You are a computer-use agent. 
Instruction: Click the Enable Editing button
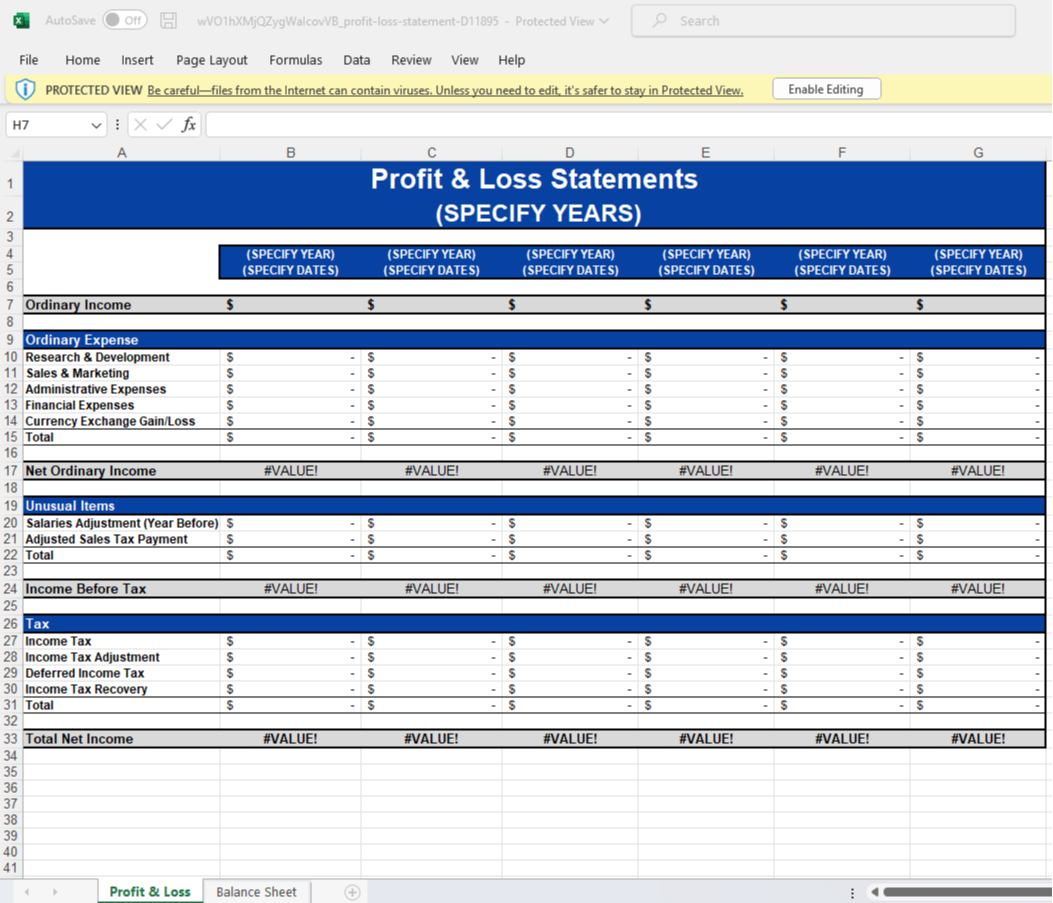pos(826,89)
